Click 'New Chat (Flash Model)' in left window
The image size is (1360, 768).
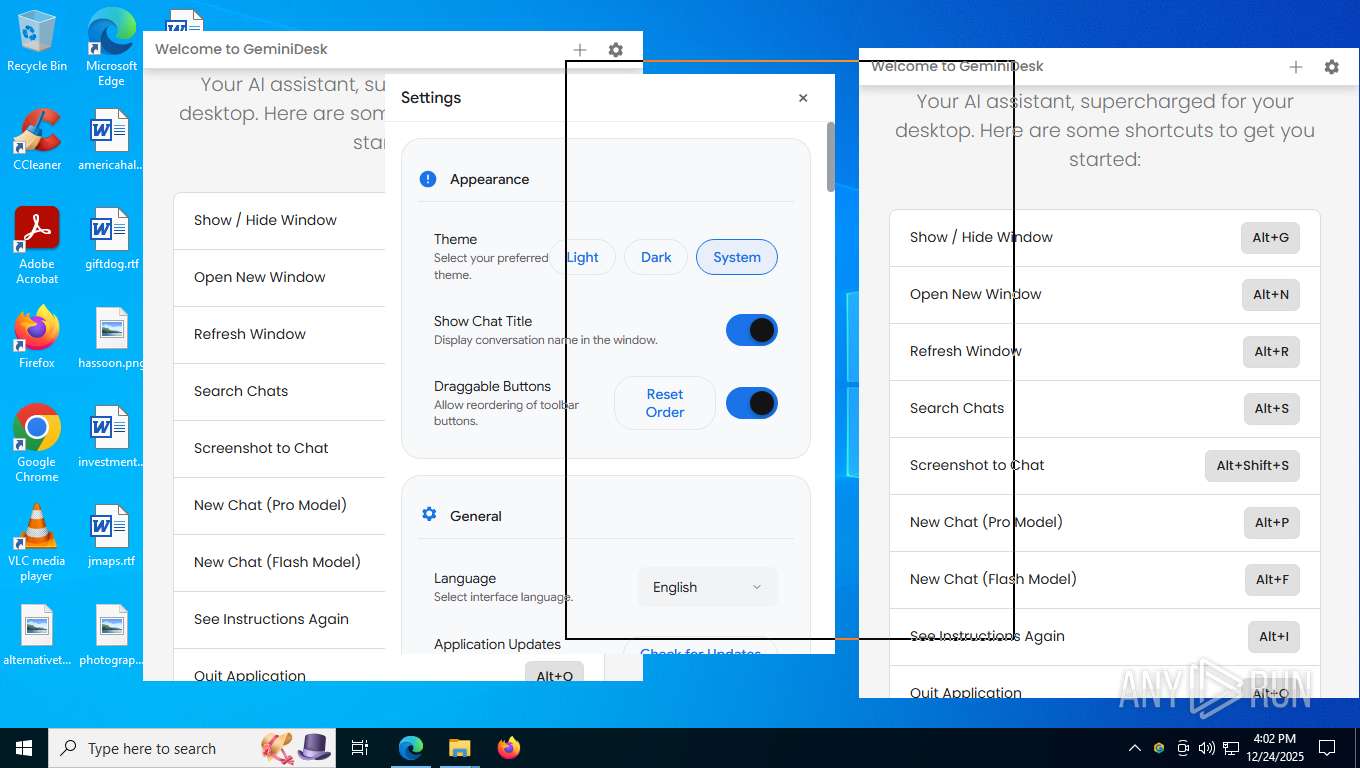277,562
